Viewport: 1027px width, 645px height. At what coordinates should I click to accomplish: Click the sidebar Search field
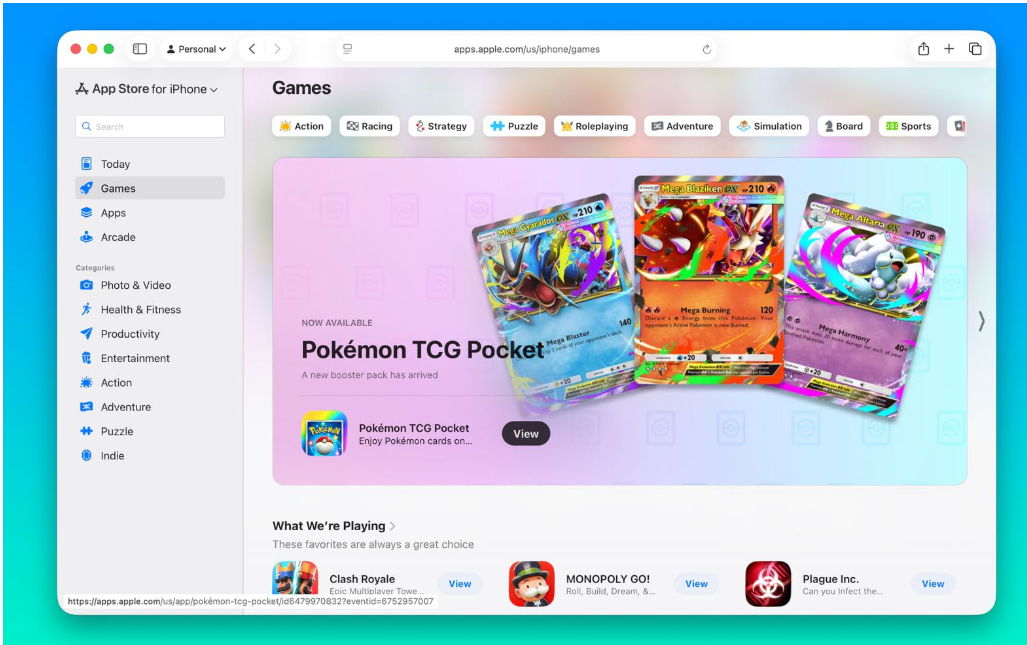[150, 127]
